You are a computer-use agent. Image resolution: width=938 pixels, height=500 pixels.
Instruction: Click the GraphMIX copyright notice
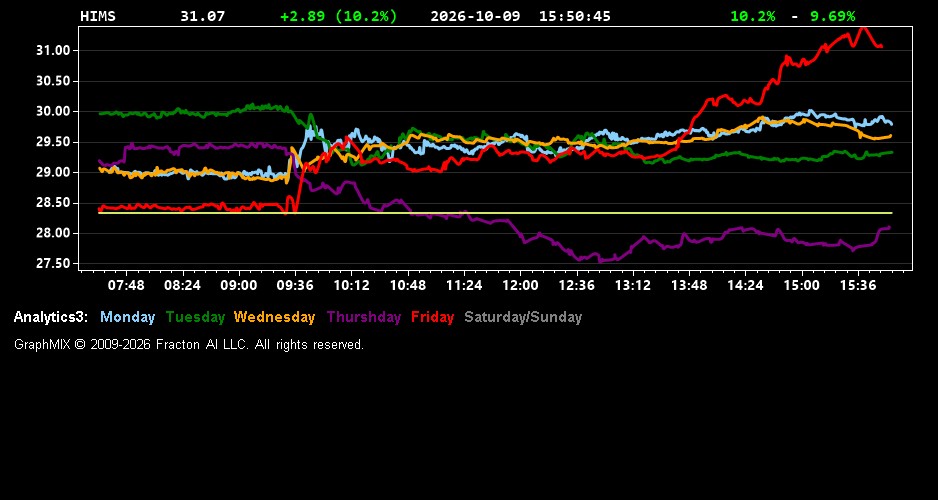coord(189,344)
